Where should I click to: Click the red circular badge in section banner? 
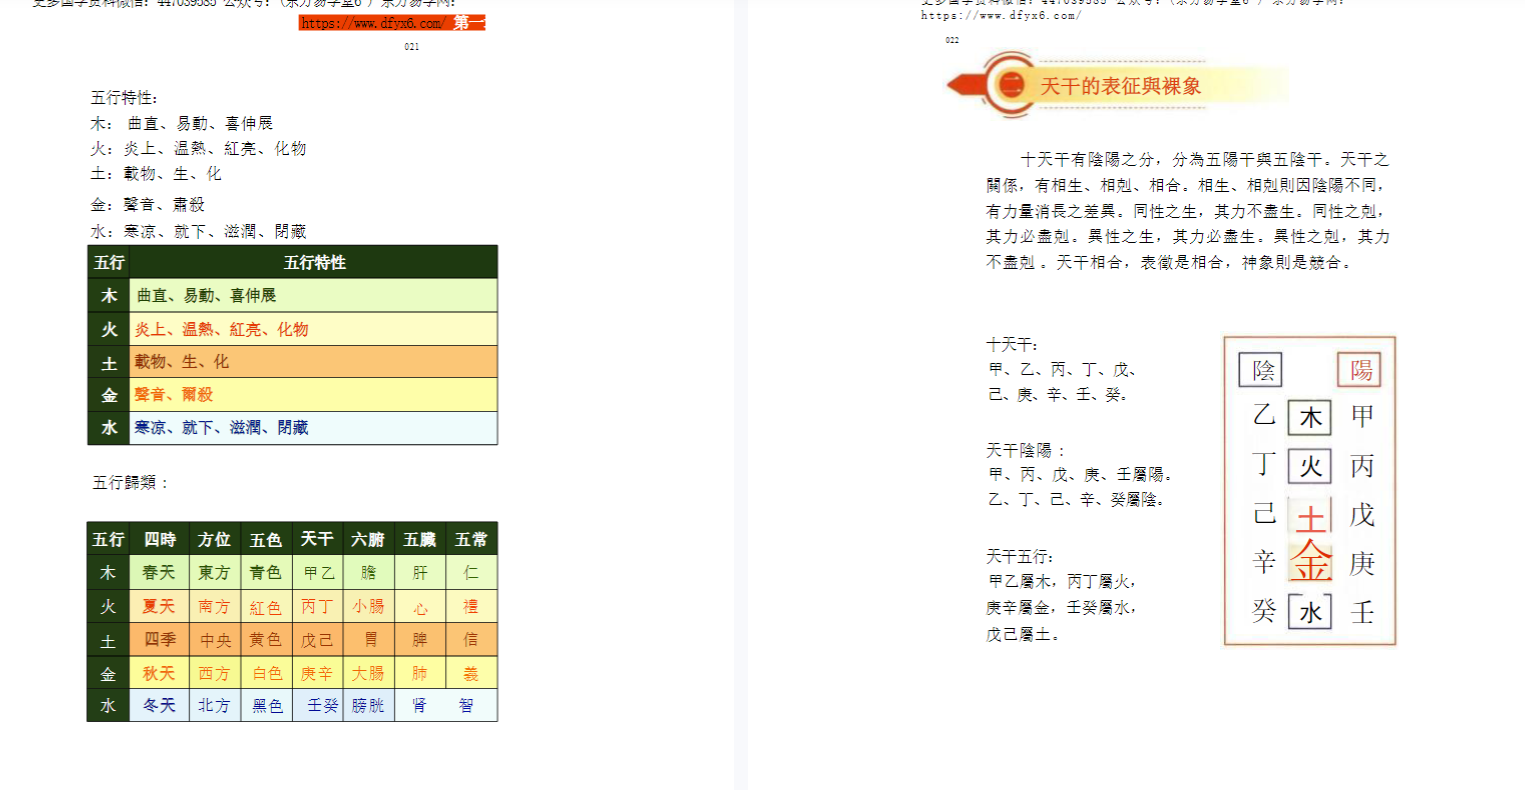[1010, 86]
